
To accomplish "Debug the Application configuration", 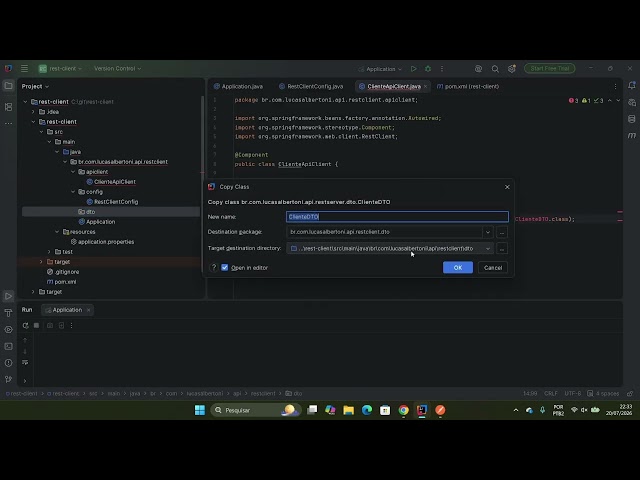I will click(428, 69).
